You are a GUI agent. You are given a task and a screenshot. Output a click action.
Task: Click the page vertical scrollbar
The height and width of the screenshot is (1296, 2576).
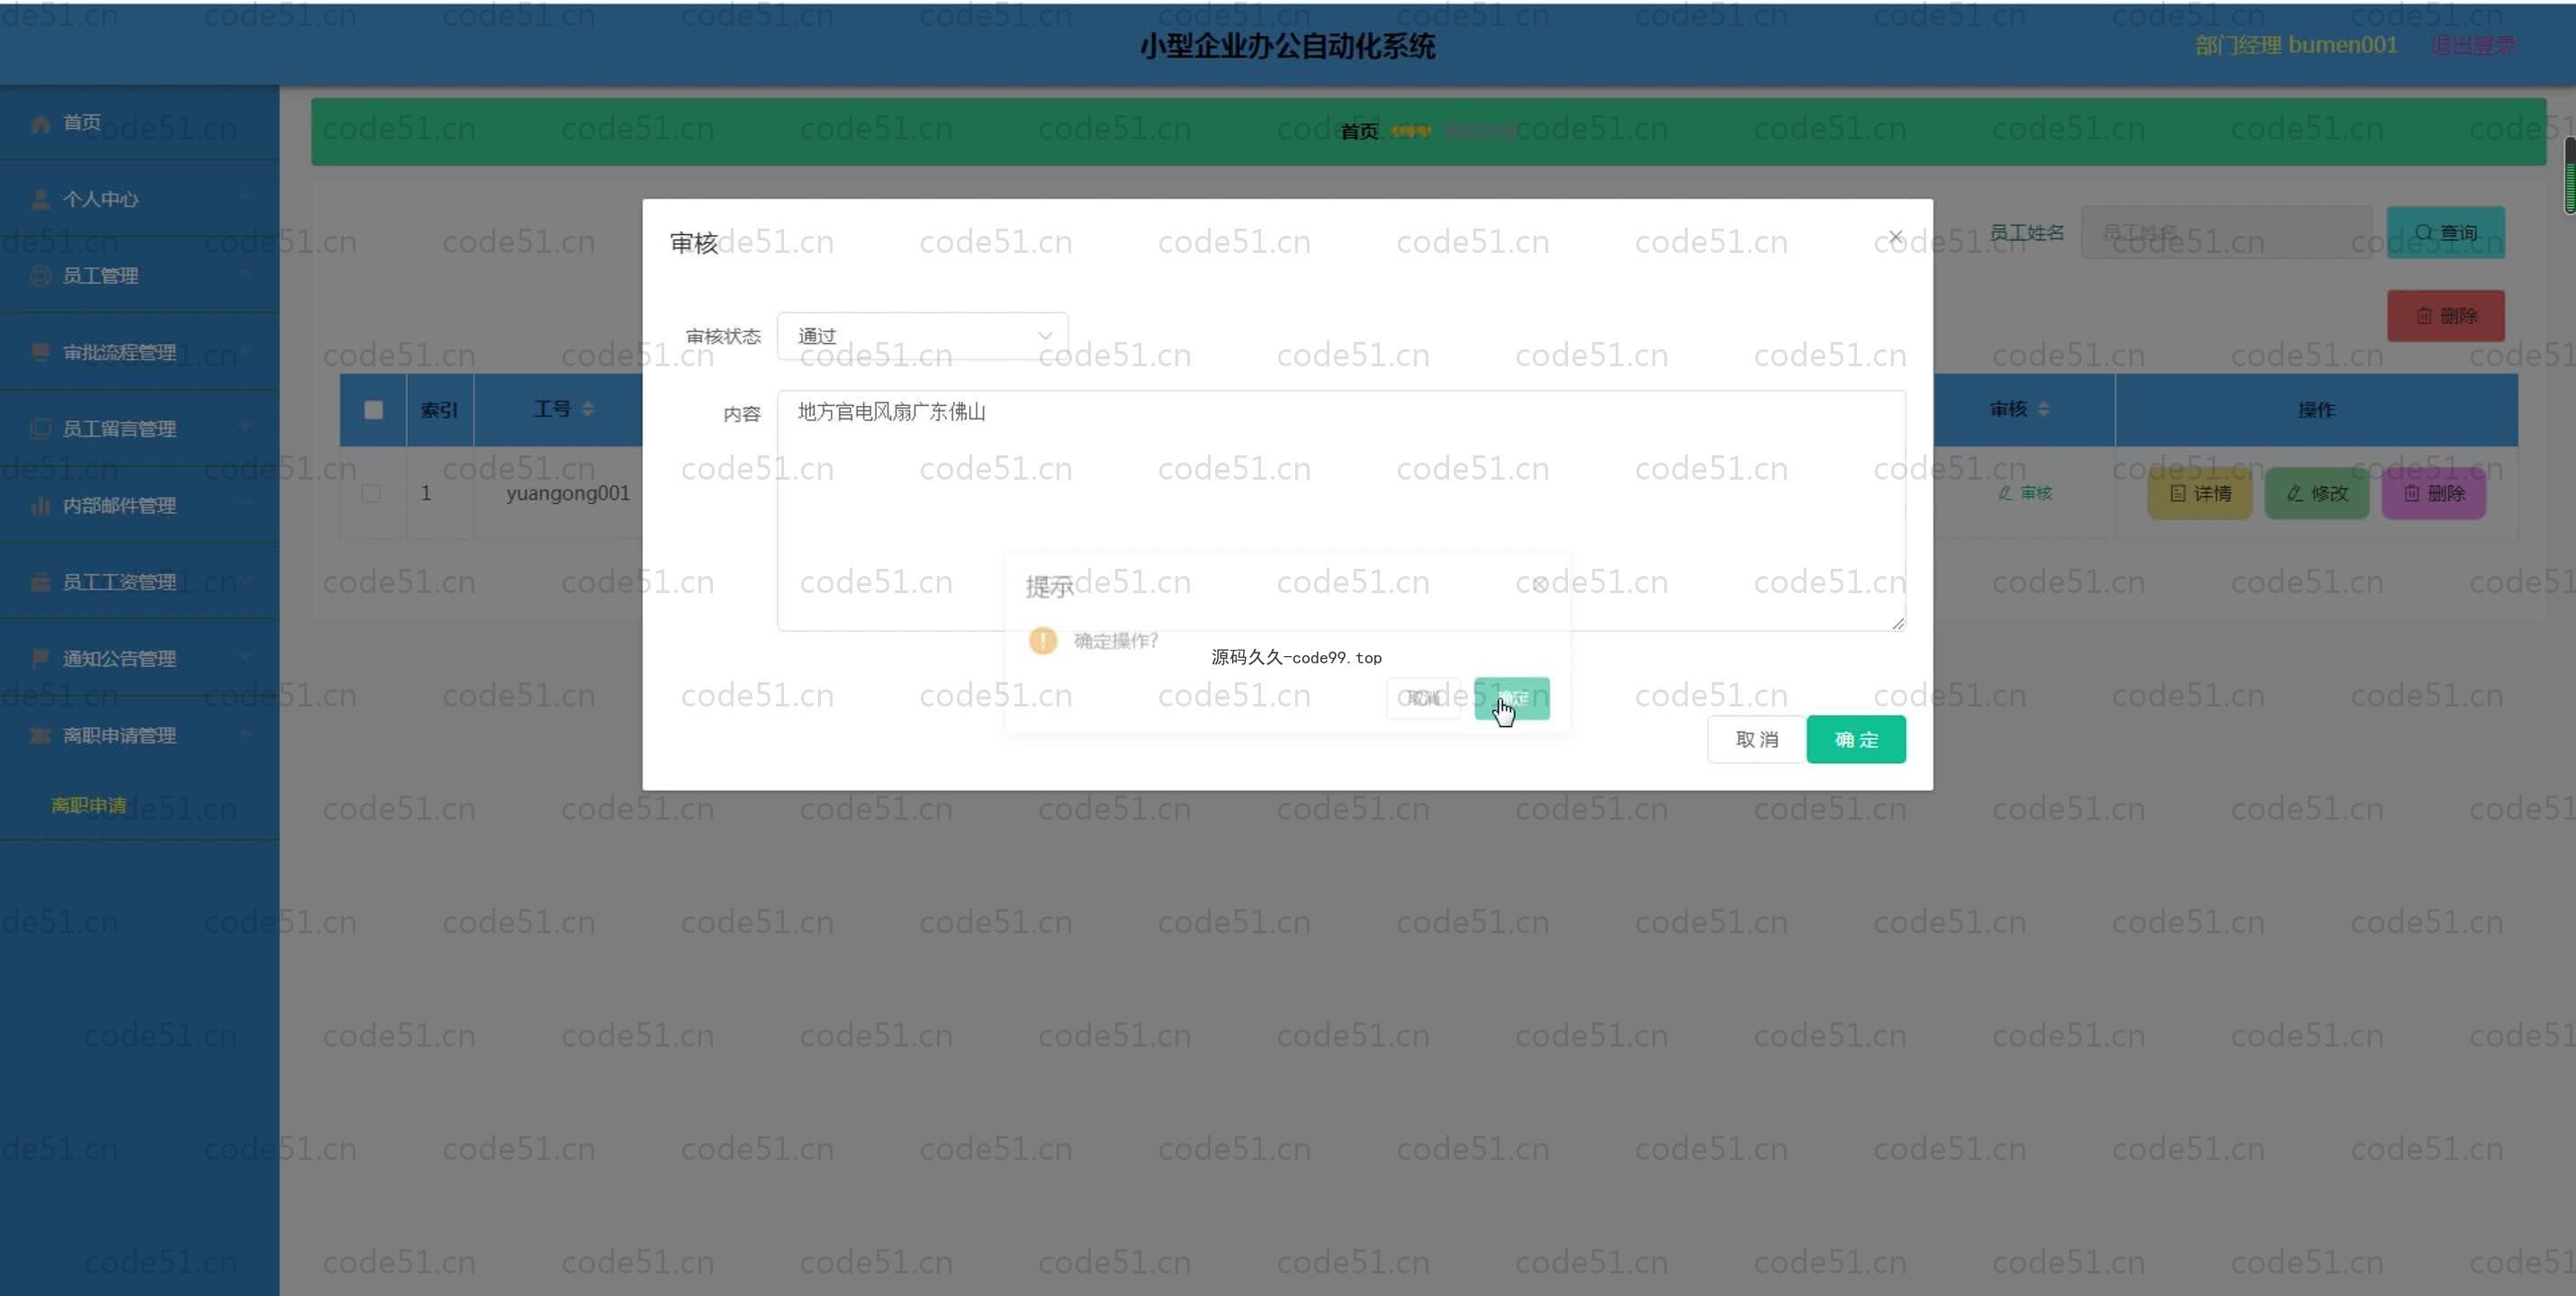tap(2569, 176)
